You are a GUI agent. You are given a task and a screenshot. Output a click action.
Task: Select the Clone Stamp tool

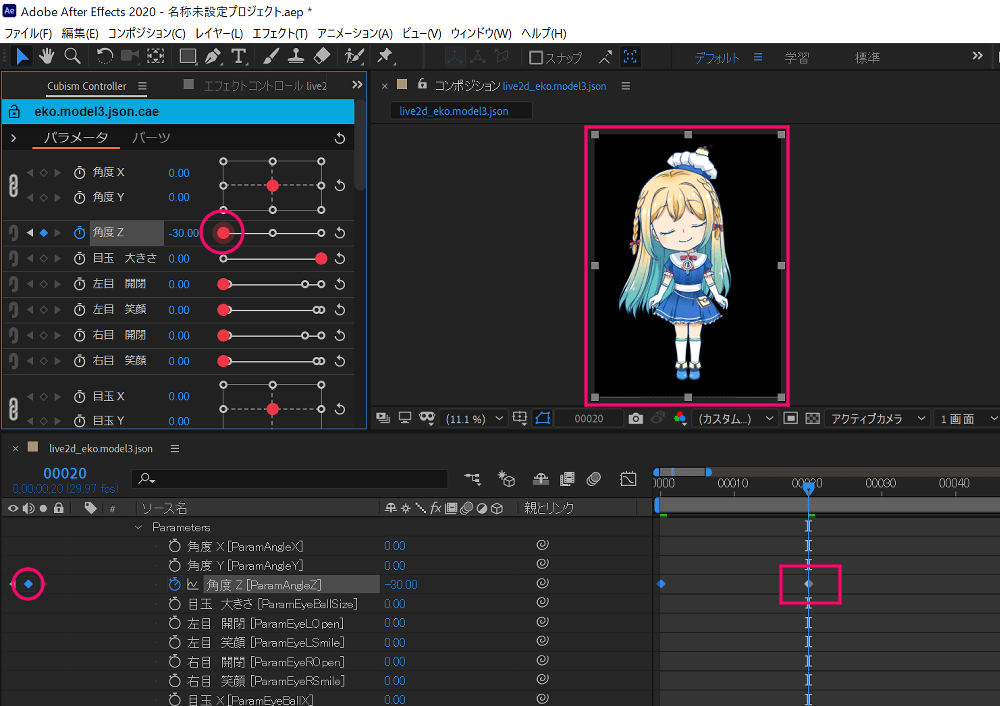[x=295, y=57]
